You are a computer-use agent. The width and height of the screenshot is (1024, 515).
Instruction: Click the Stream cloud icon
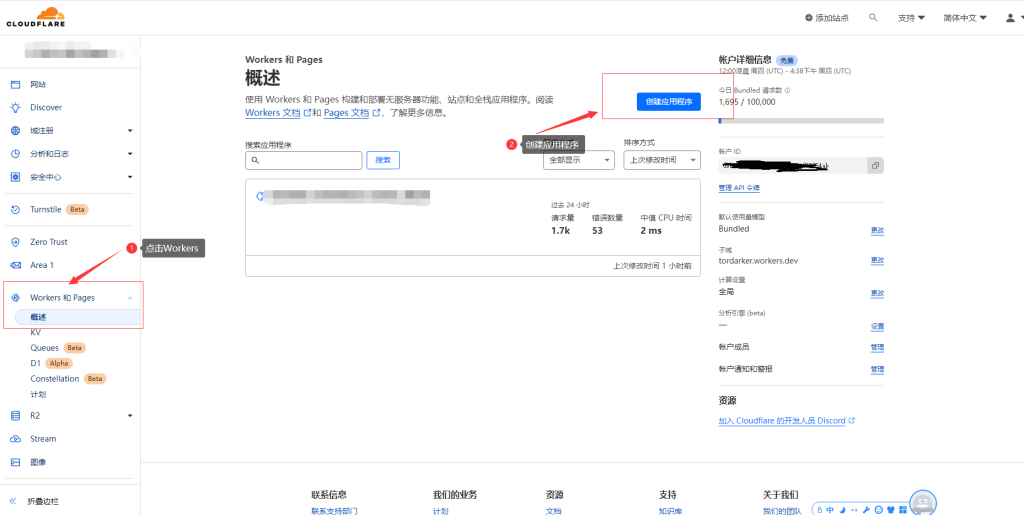click(x=16, y=439)
